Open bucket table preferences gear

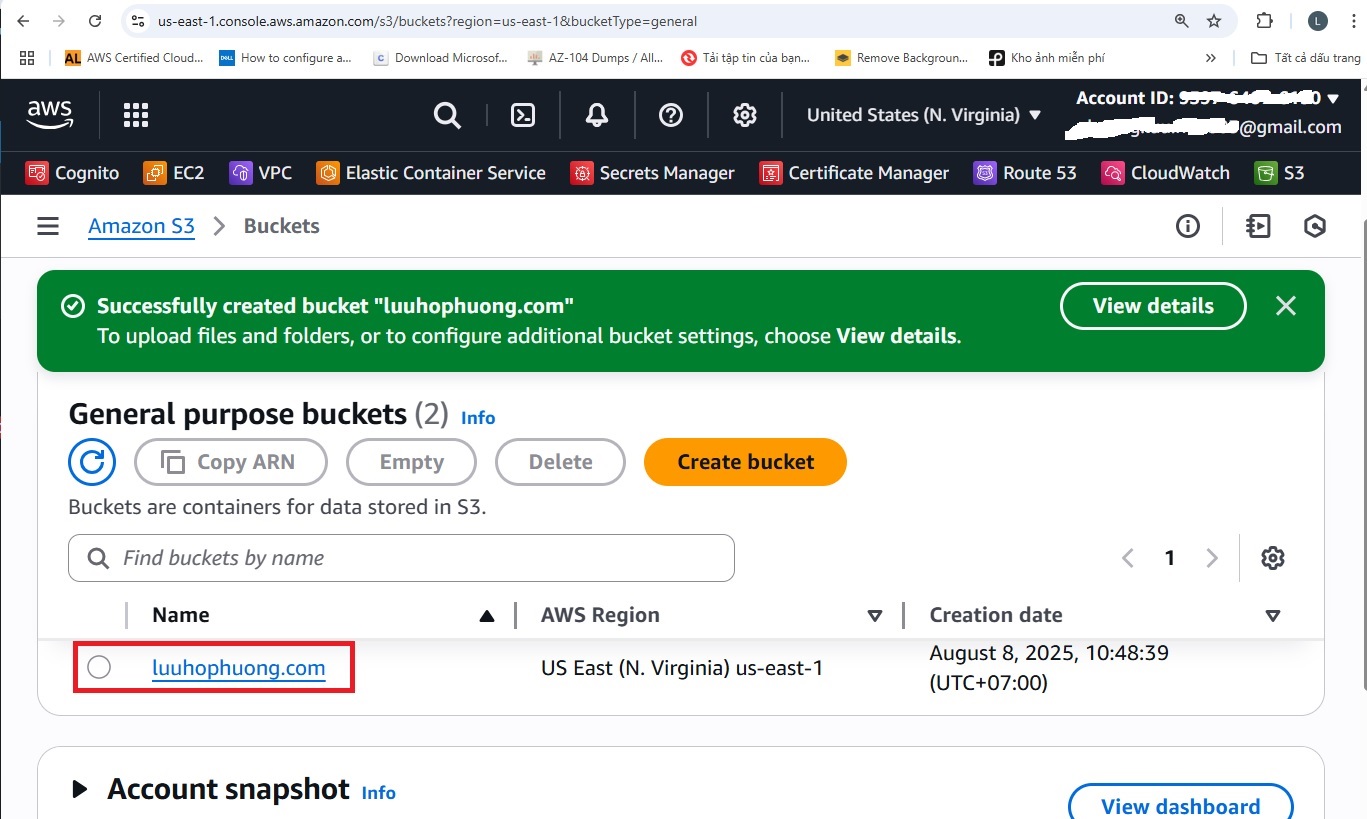click(1272, 558)
